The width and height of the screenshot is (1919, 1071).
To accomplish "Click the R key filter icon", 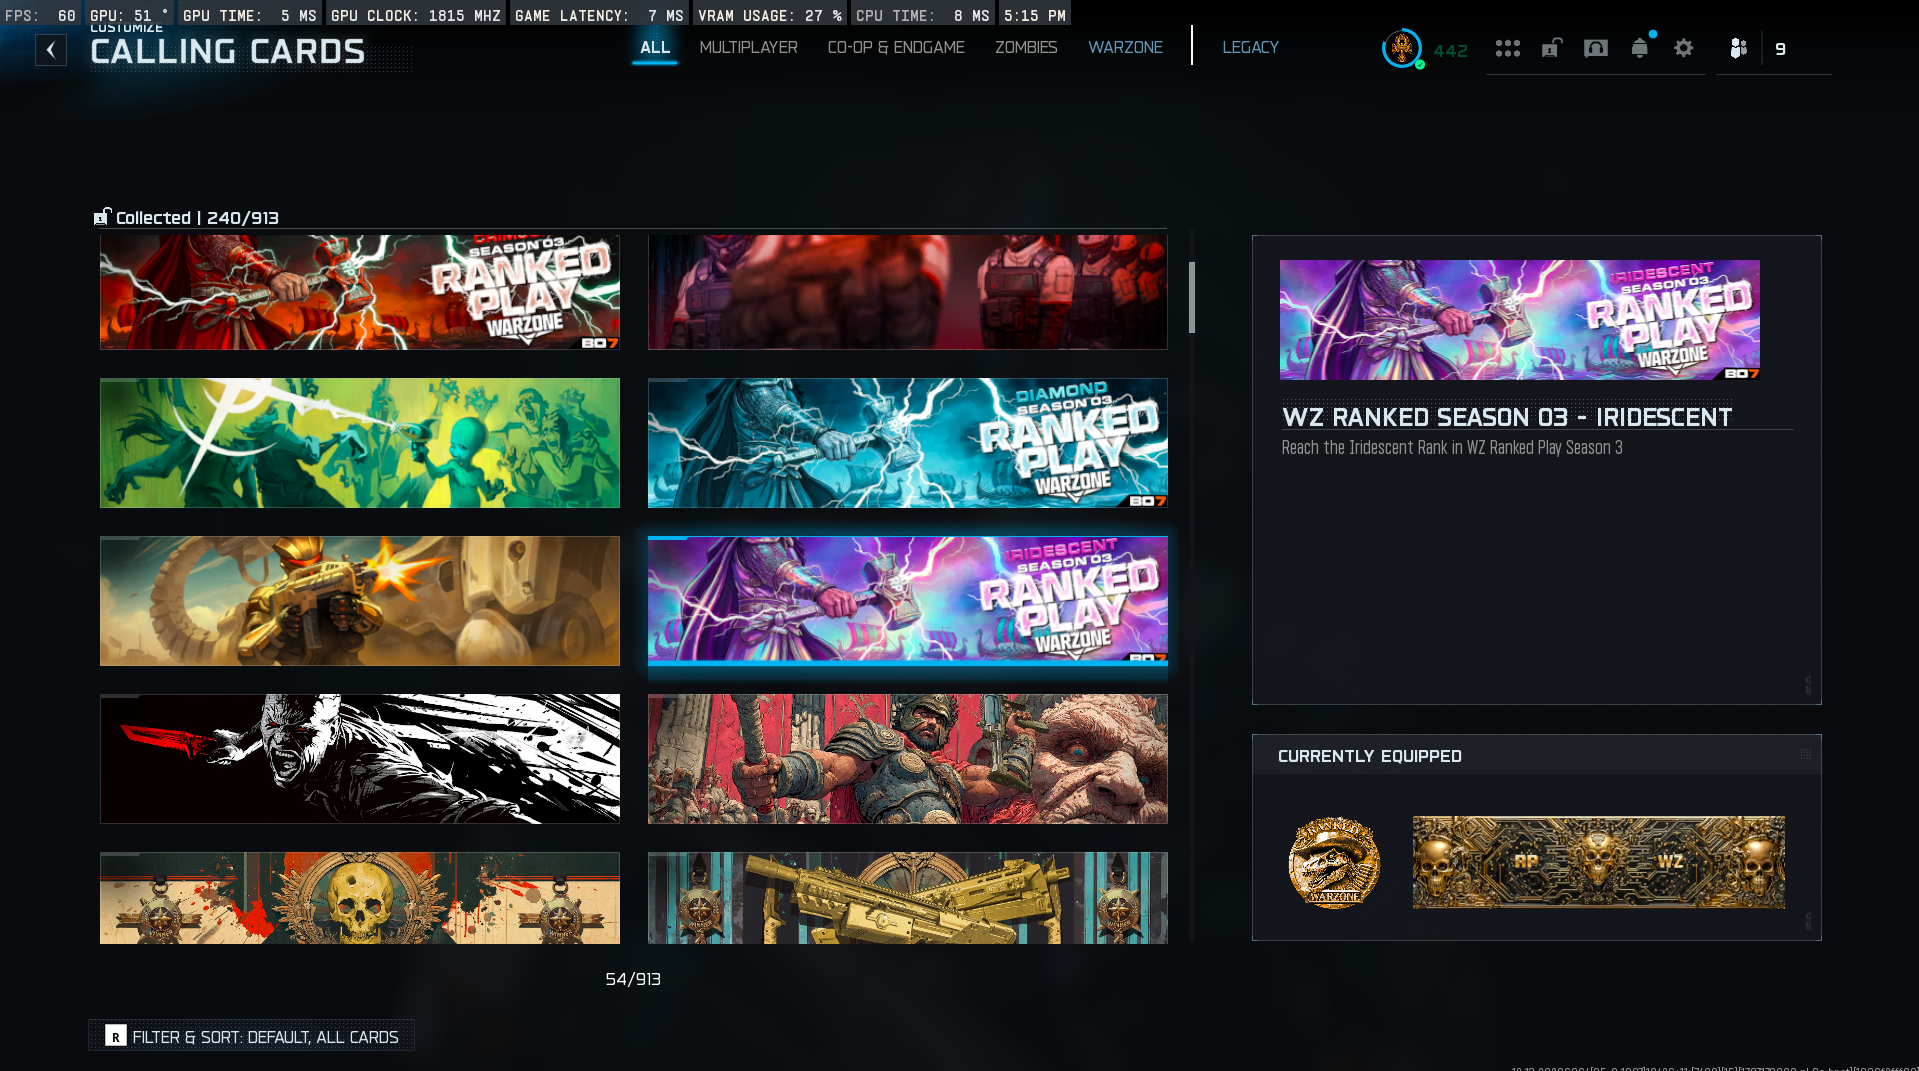I will (x=116, y=1037).
